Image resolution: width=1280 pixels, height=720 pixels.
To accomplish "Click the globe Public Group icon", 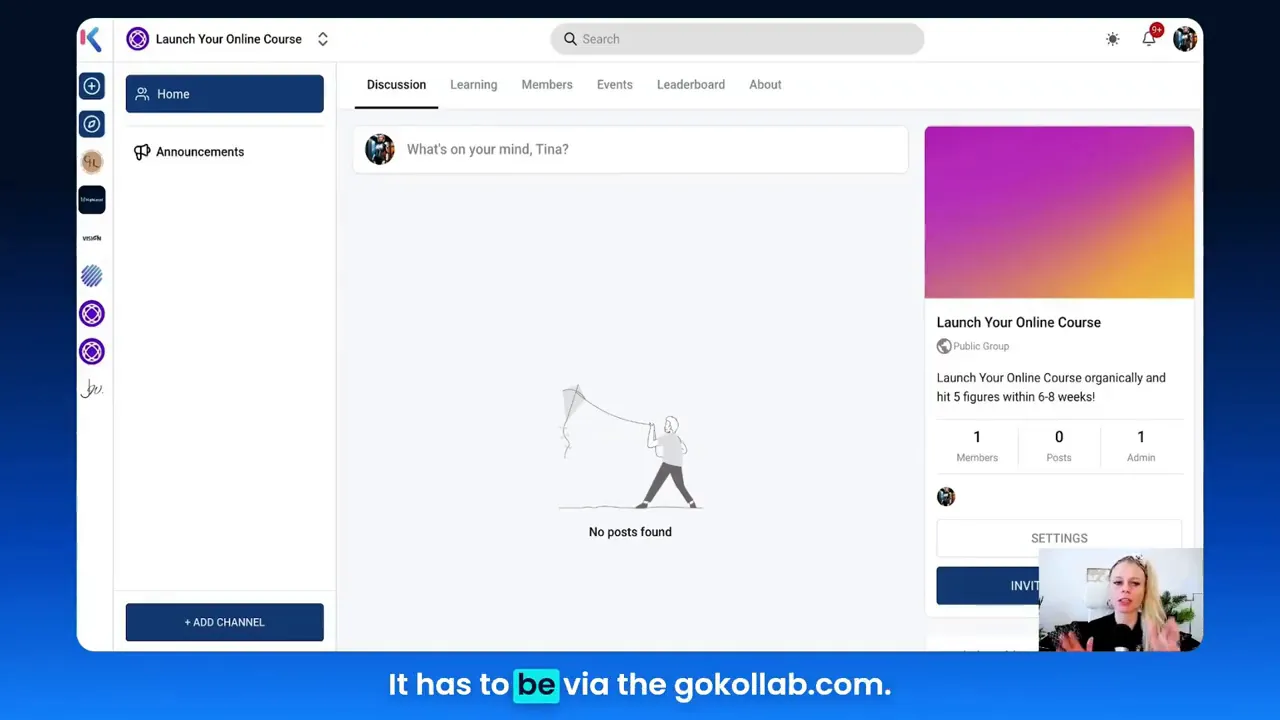I will (x=944, y=346).
